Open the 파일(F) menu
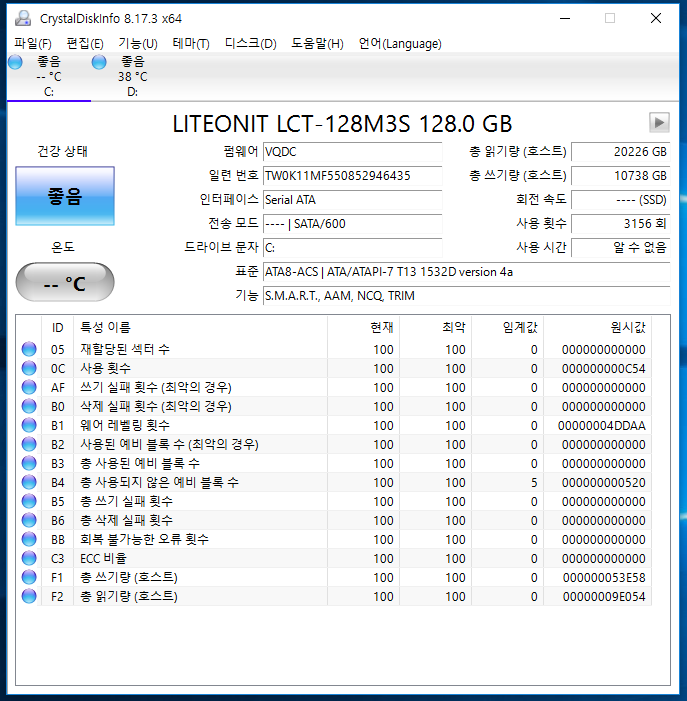The width and height of the screenshot is (687, 701). tap(33, 43)
